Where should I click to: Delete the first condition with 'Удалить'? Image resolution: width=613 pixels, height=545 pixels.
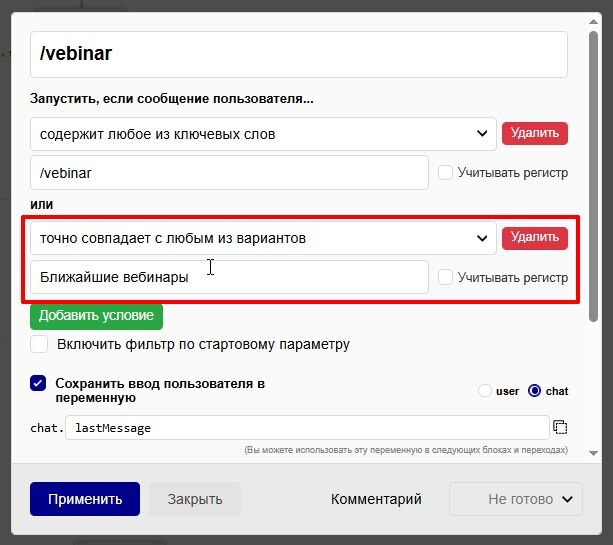click(534, 133)
